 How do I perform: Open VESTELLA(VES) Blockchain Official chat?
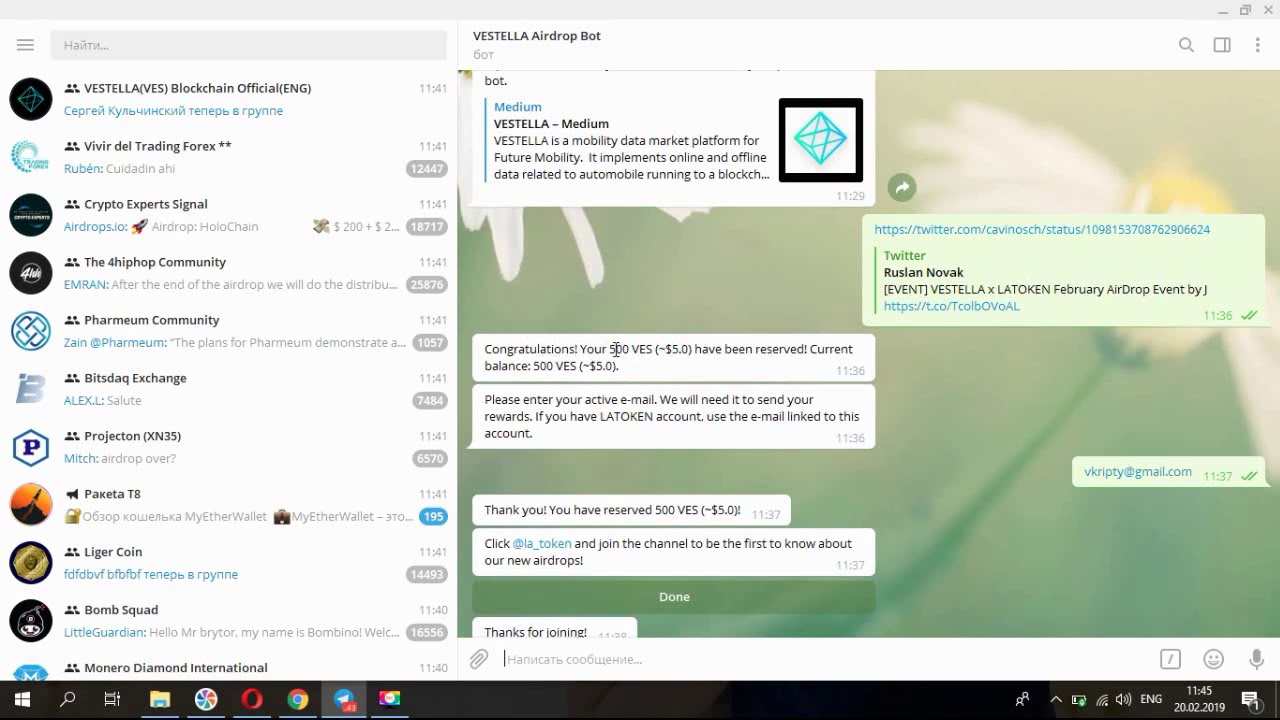[x=229, y=99]
